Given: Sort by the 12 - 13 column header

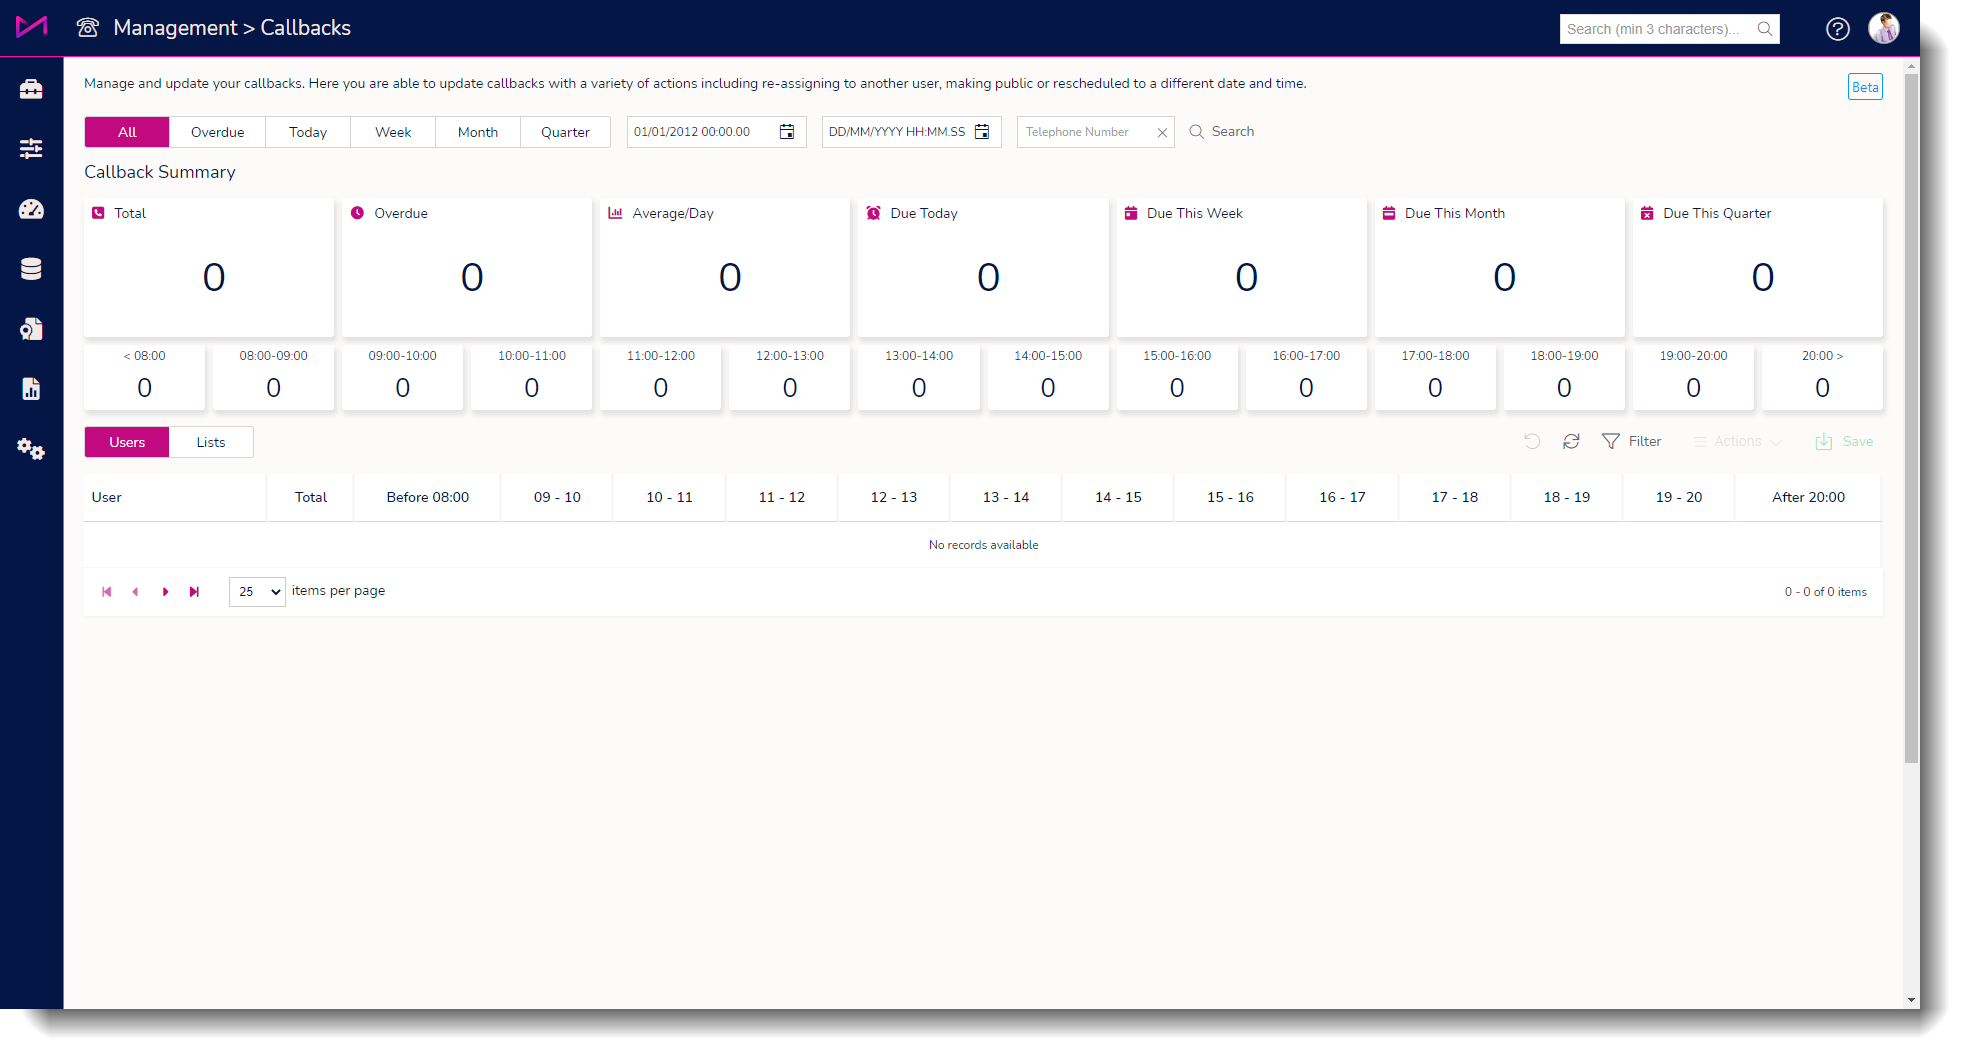Looking at the screenshot, I should click(x=893, y=497).
